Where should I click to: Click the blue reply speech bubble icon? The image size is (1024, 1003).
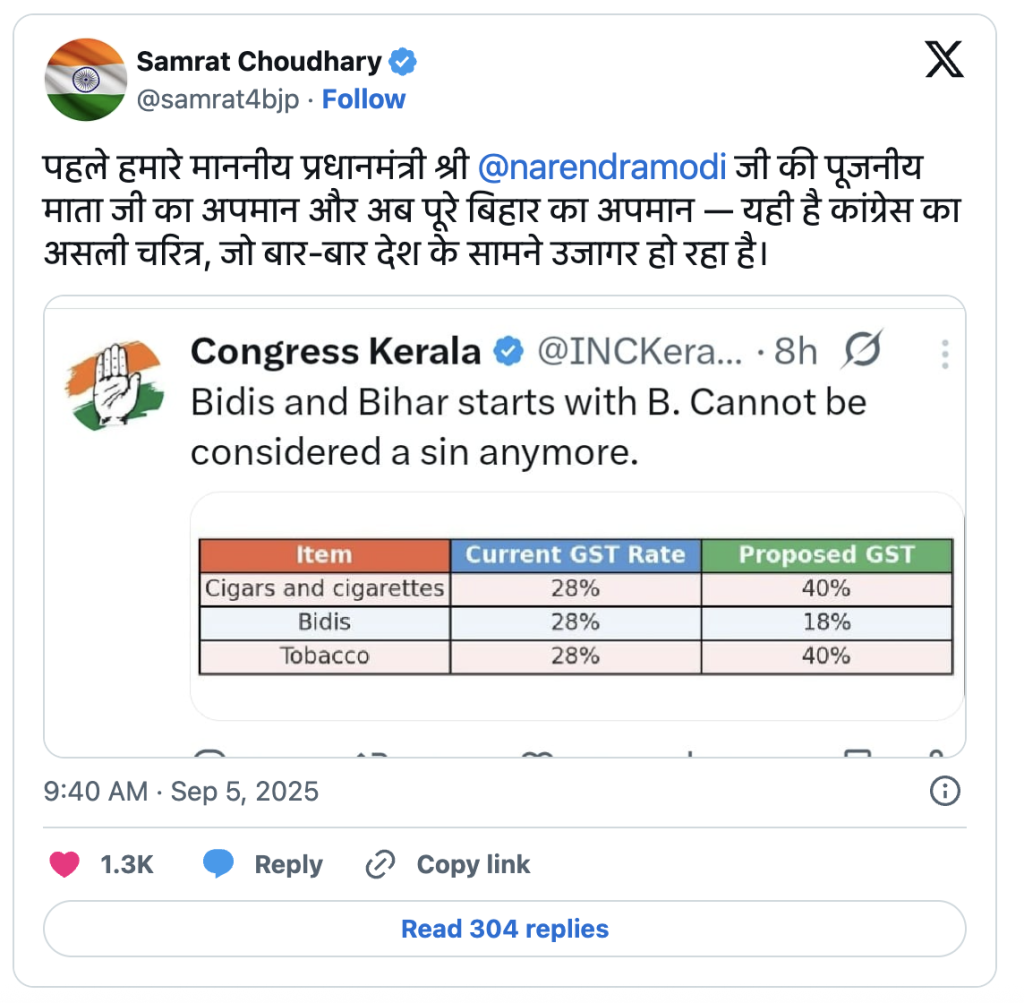pos(219,865)
